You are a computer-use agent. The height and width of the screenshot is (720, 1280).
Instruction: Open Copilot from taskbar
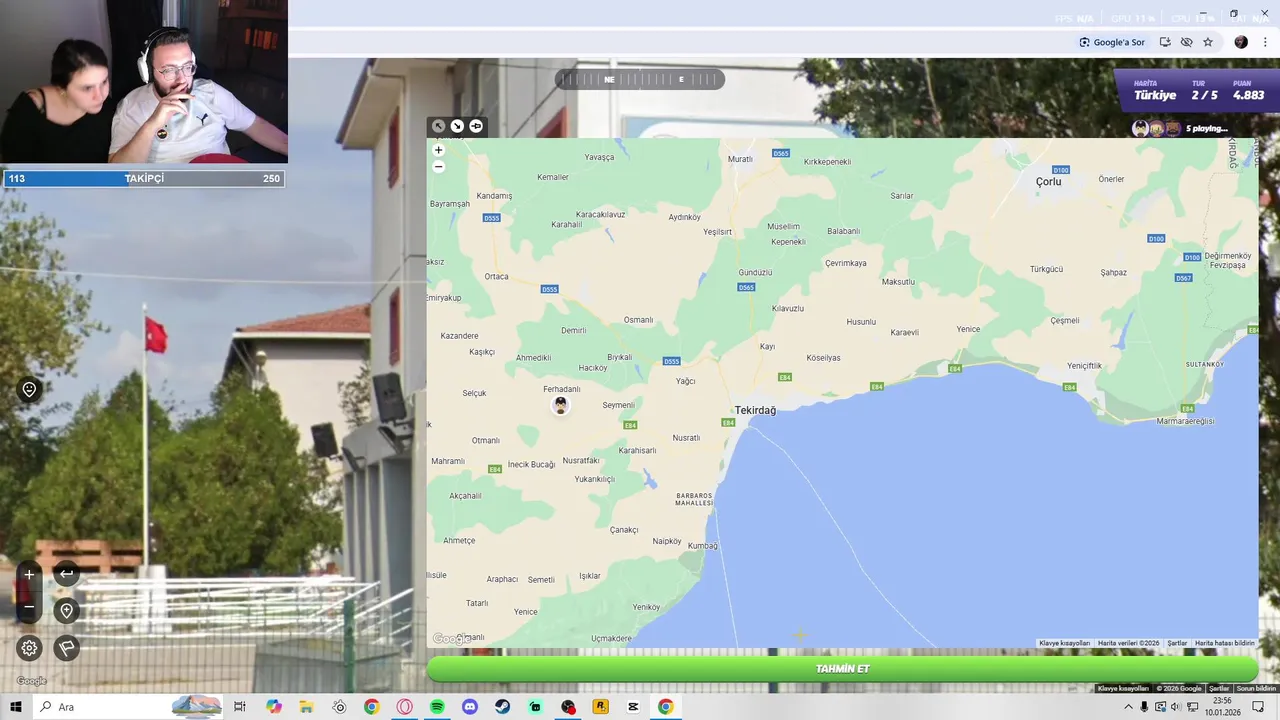pos(274,707)
